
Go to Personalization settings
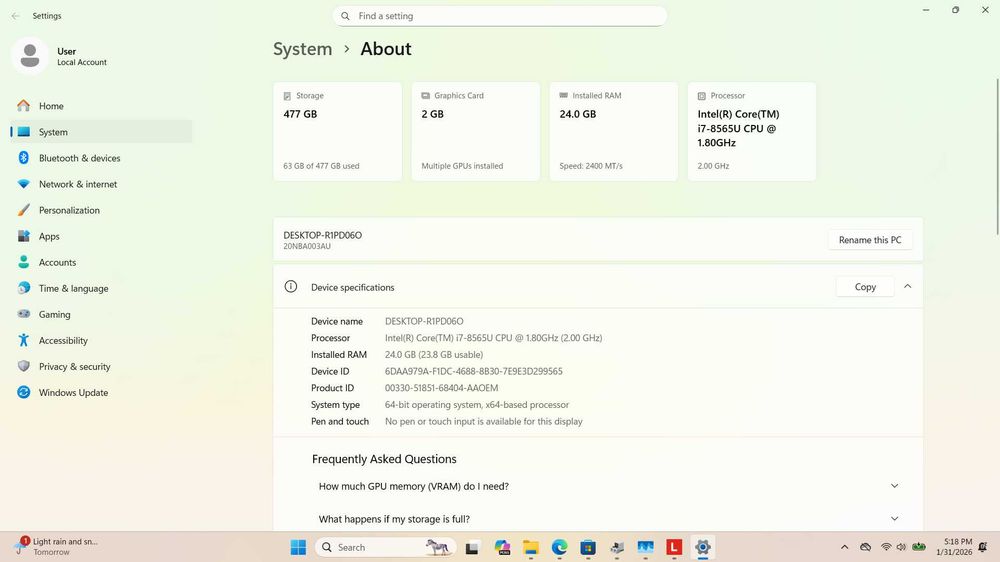(x=101, y=211)
